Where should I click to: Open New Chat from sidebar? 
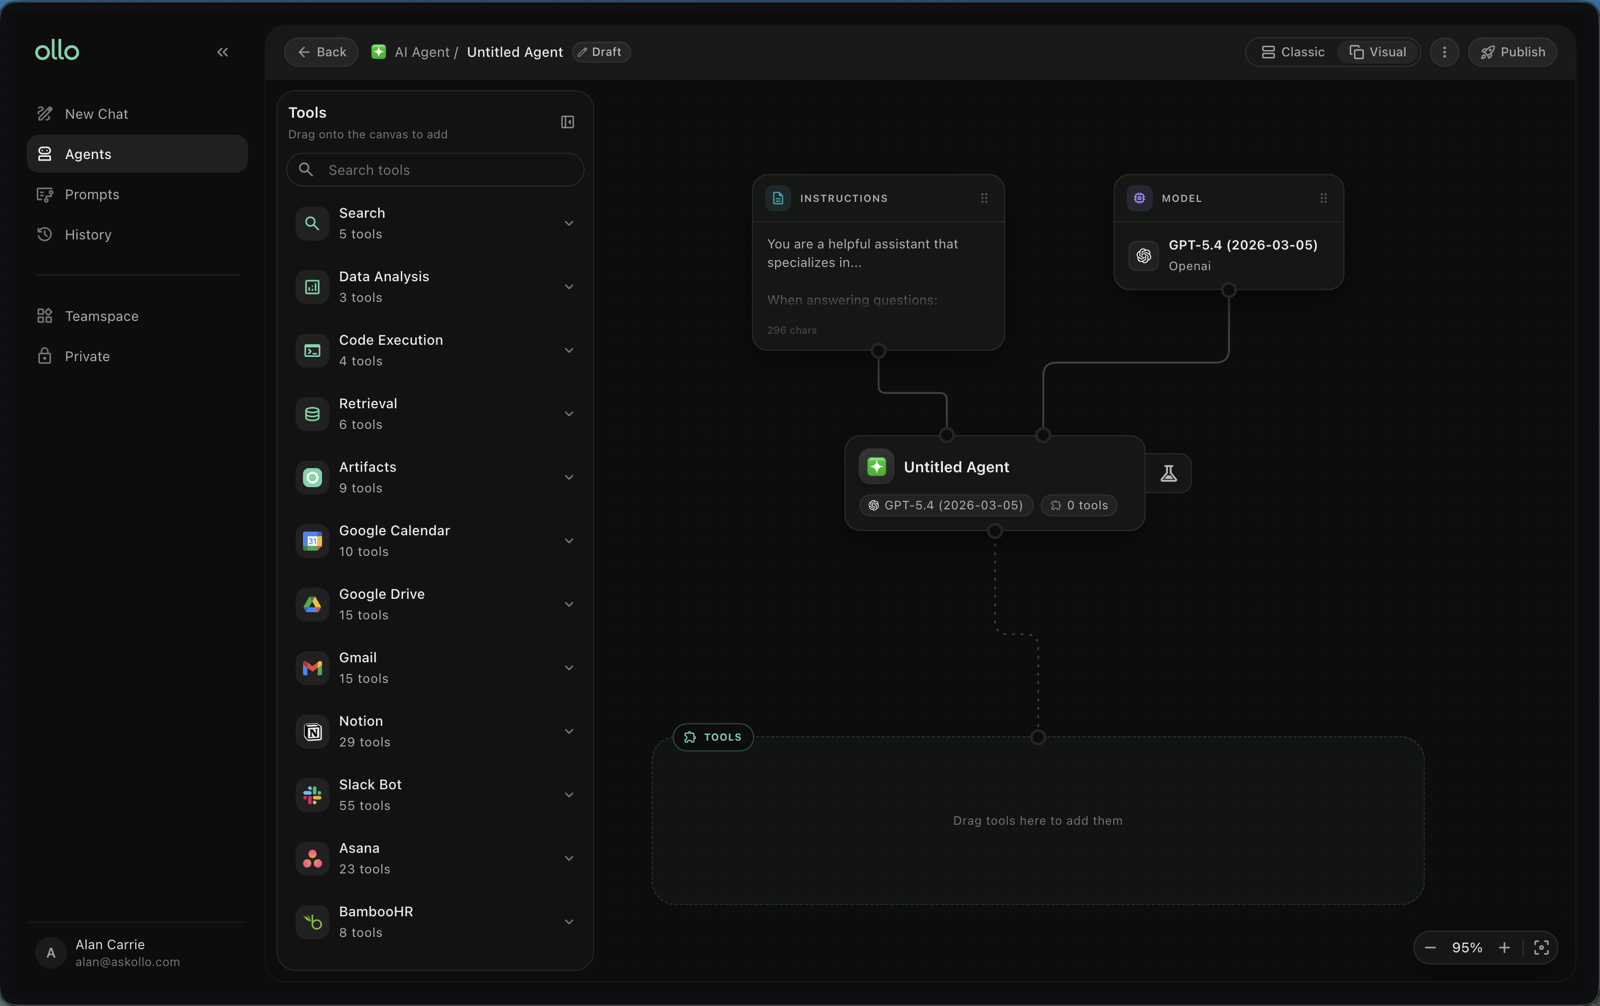coord(137,114)
